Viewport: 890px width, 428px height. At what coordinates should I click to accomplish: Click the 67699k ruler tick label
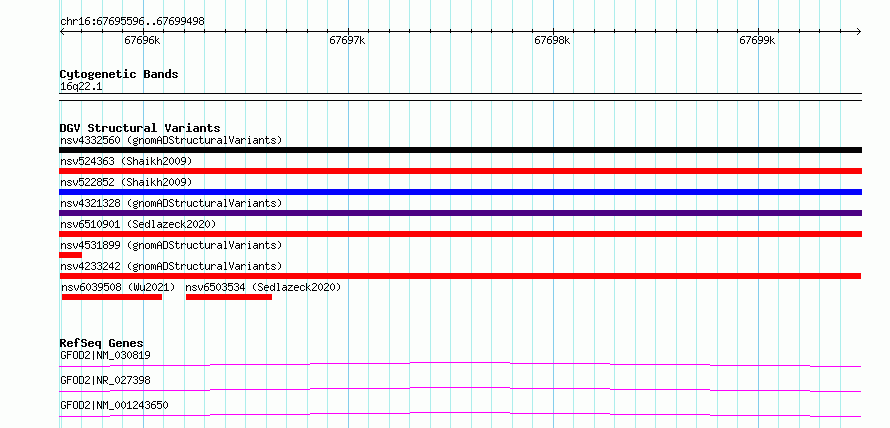pos(757,41)
